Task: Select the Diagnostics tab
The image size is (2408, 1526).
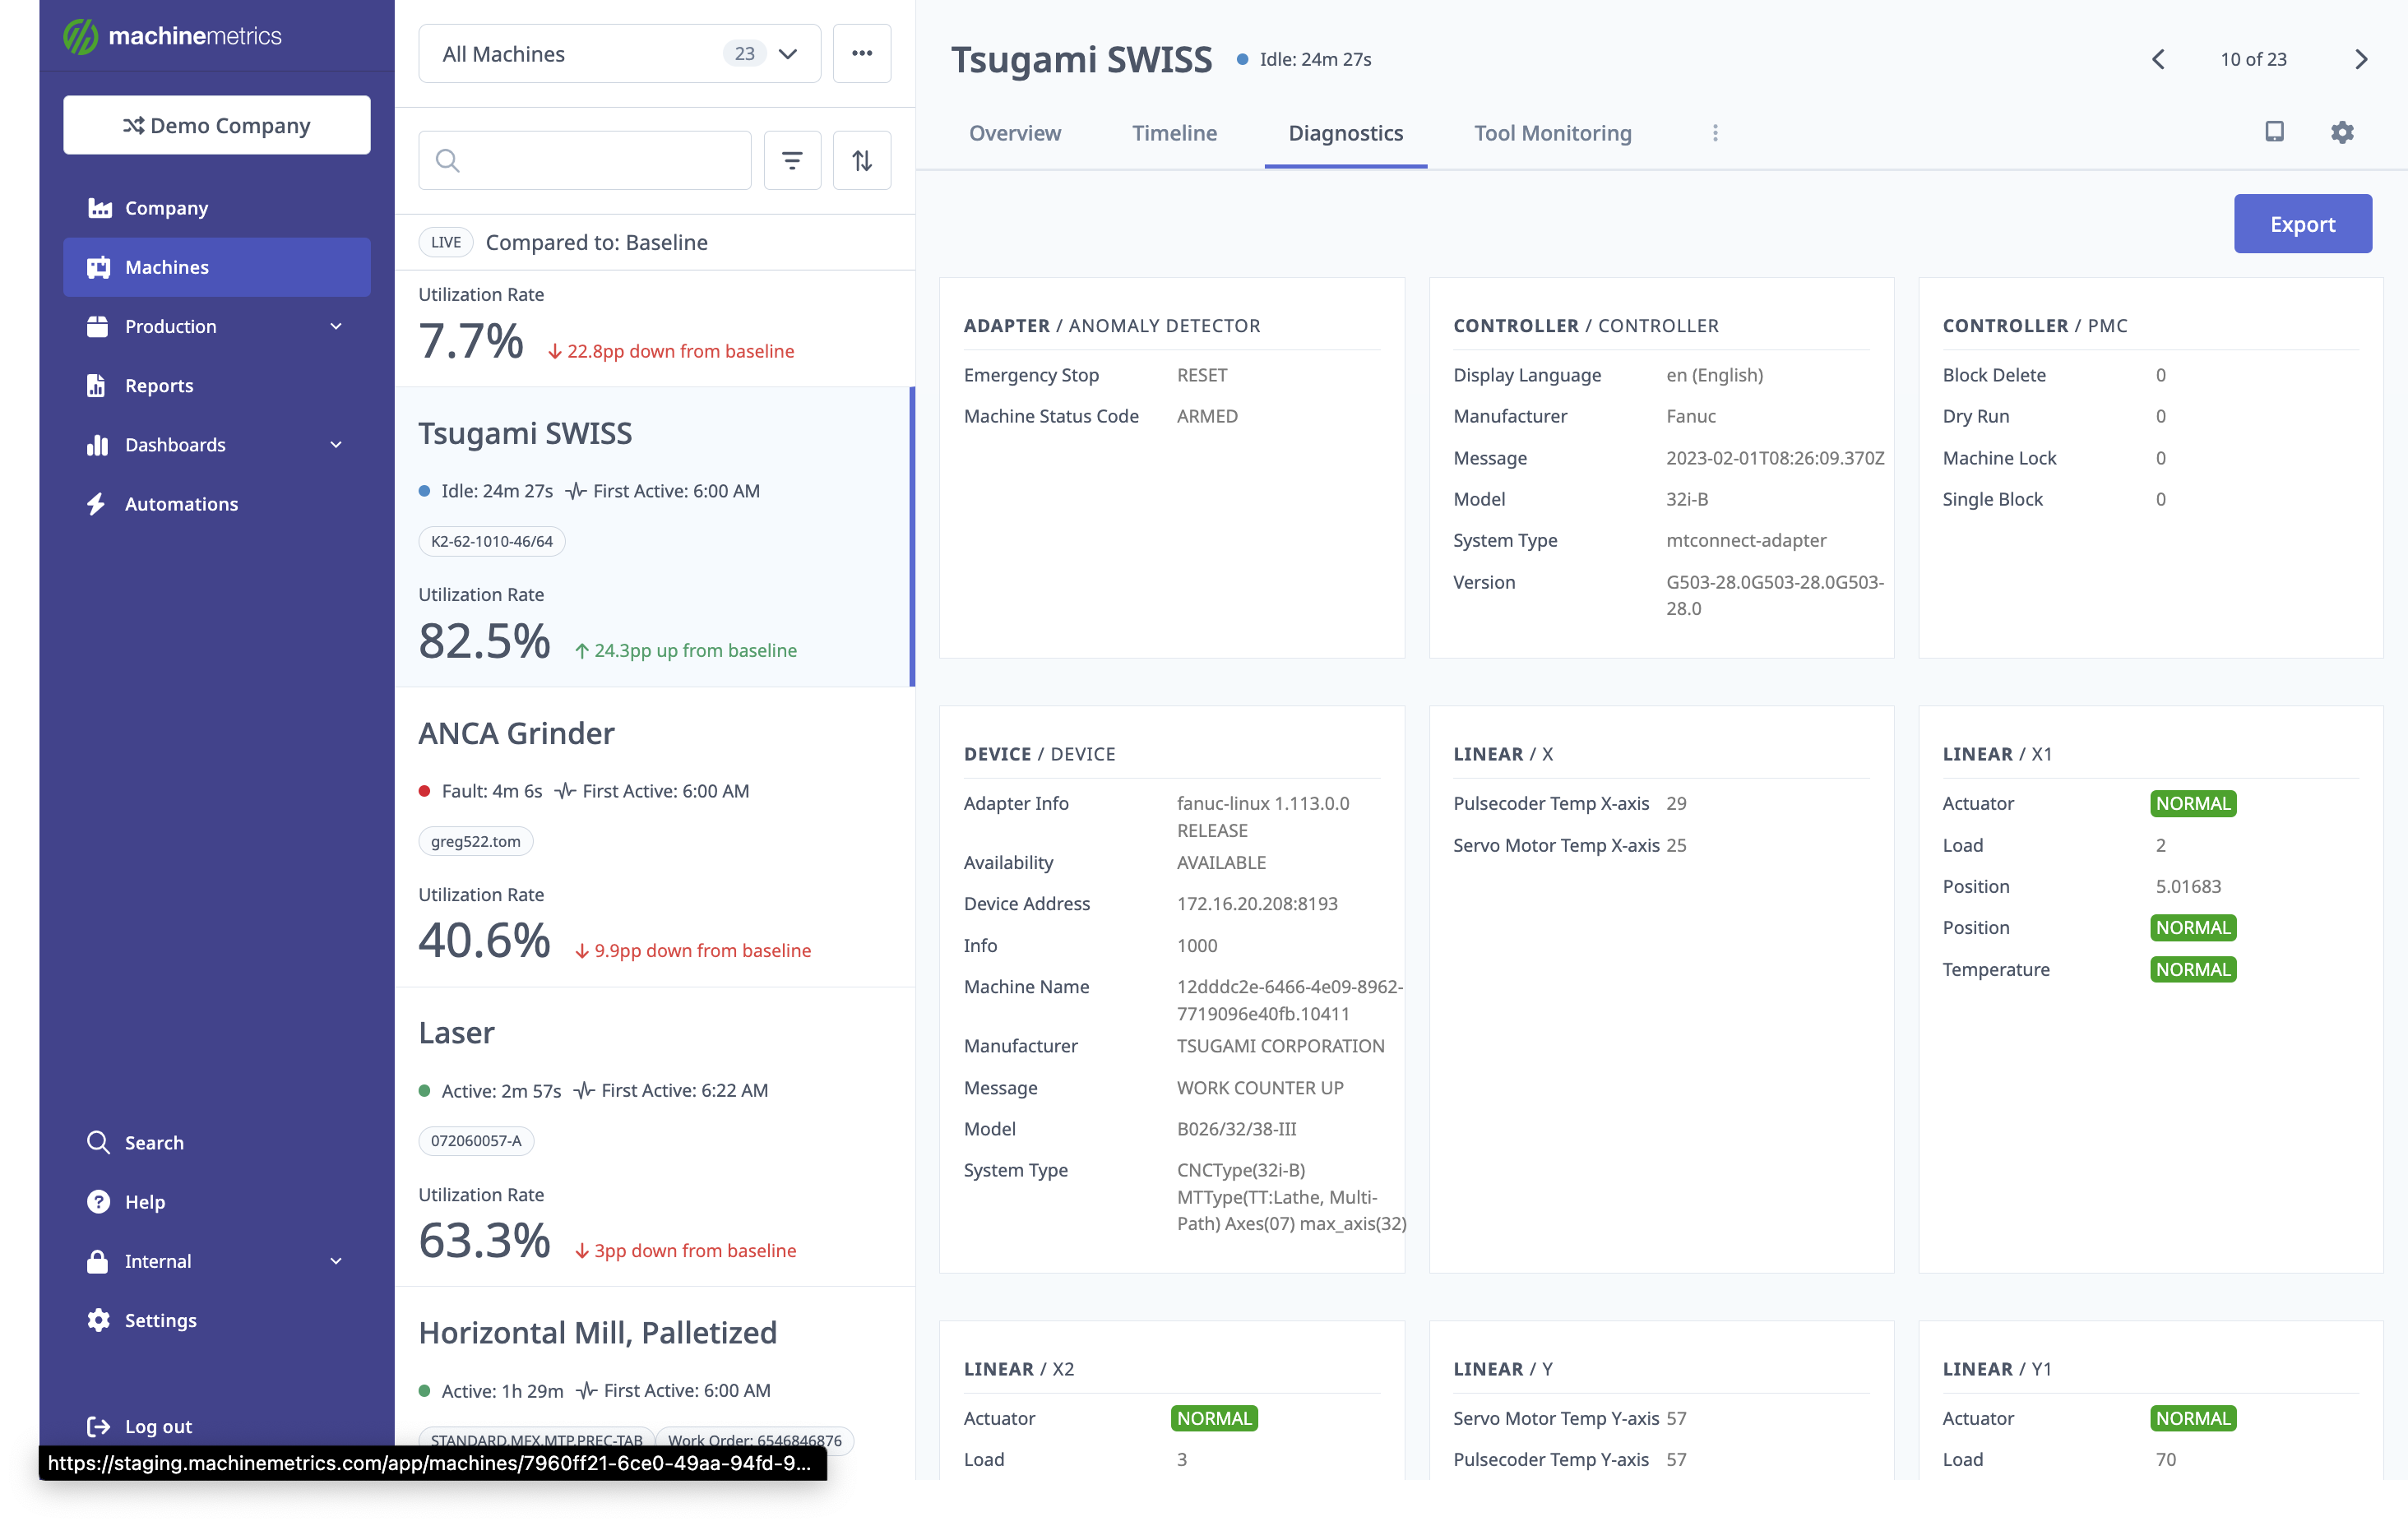Action: point(1345,133)
